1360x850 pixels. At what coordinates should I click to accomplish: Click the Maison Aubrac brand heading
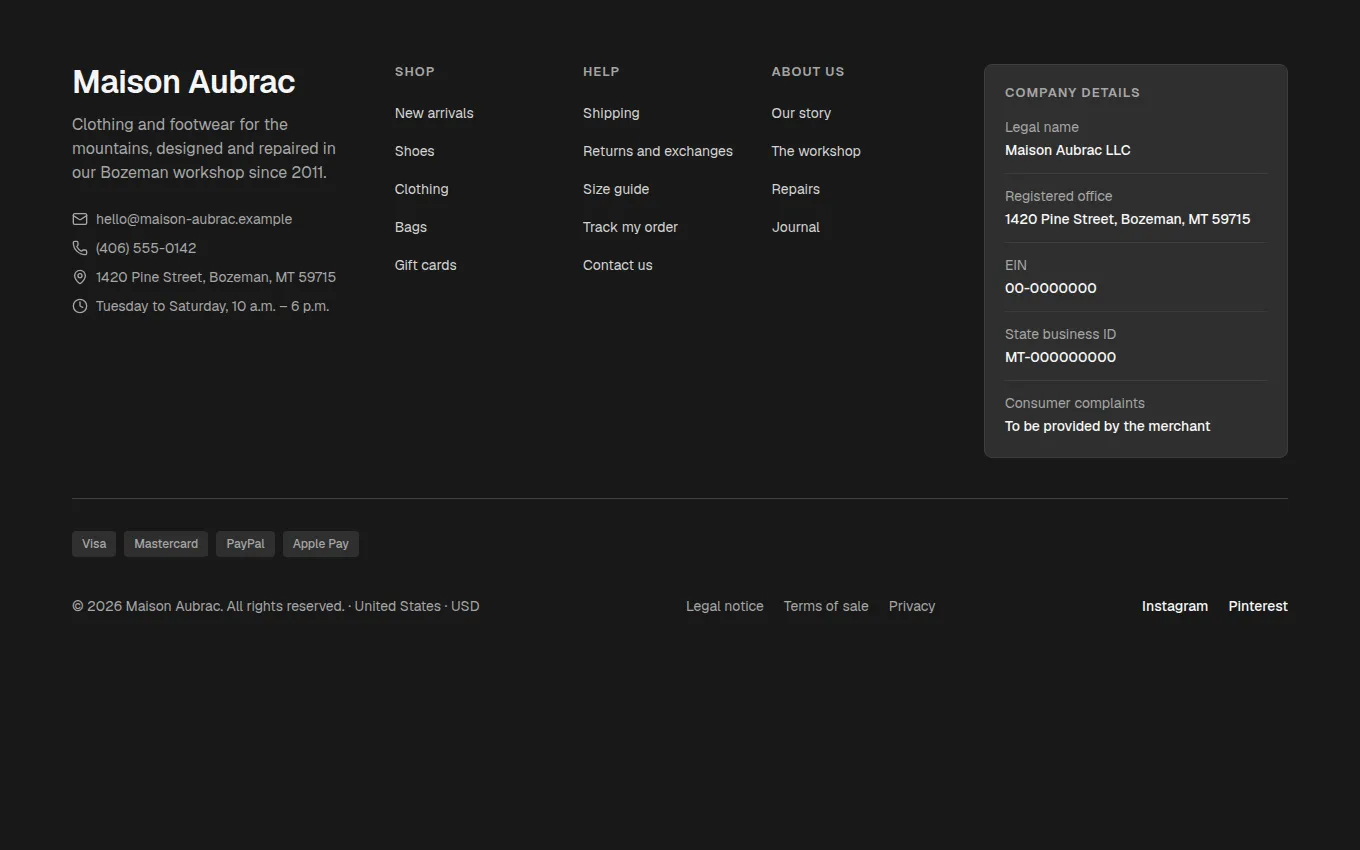coord(184,82)
